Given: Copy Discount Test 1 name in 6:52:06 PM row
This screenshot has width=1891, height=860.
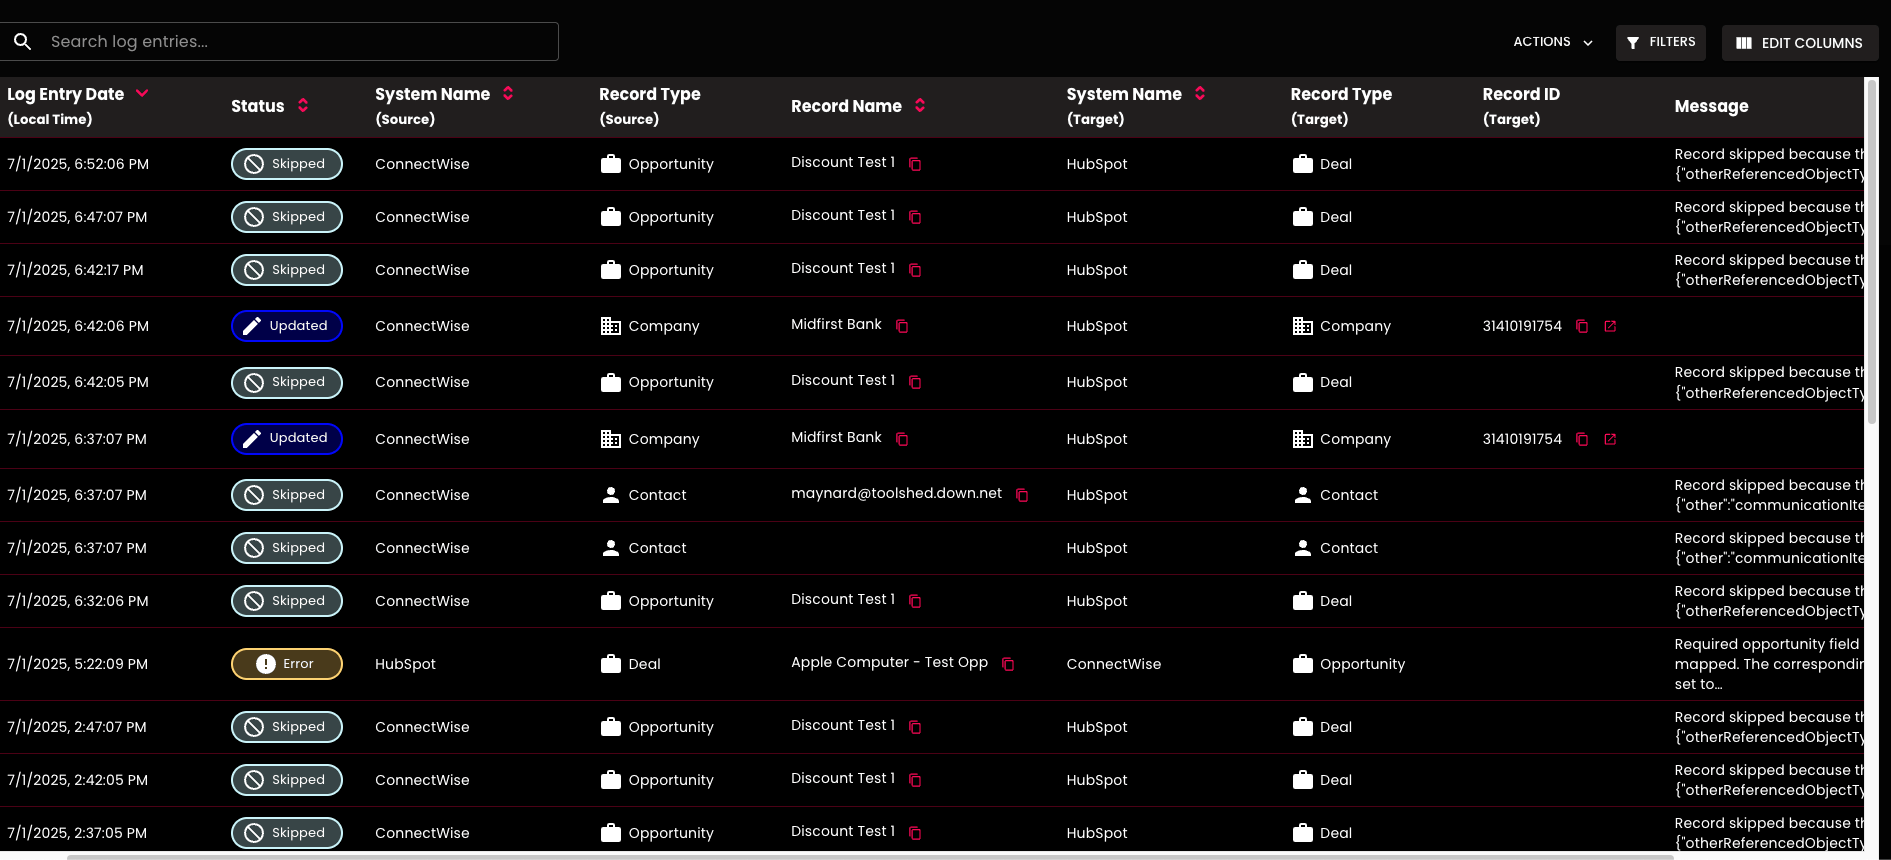Looking at the screenshot, I should [x=915, y=164].
